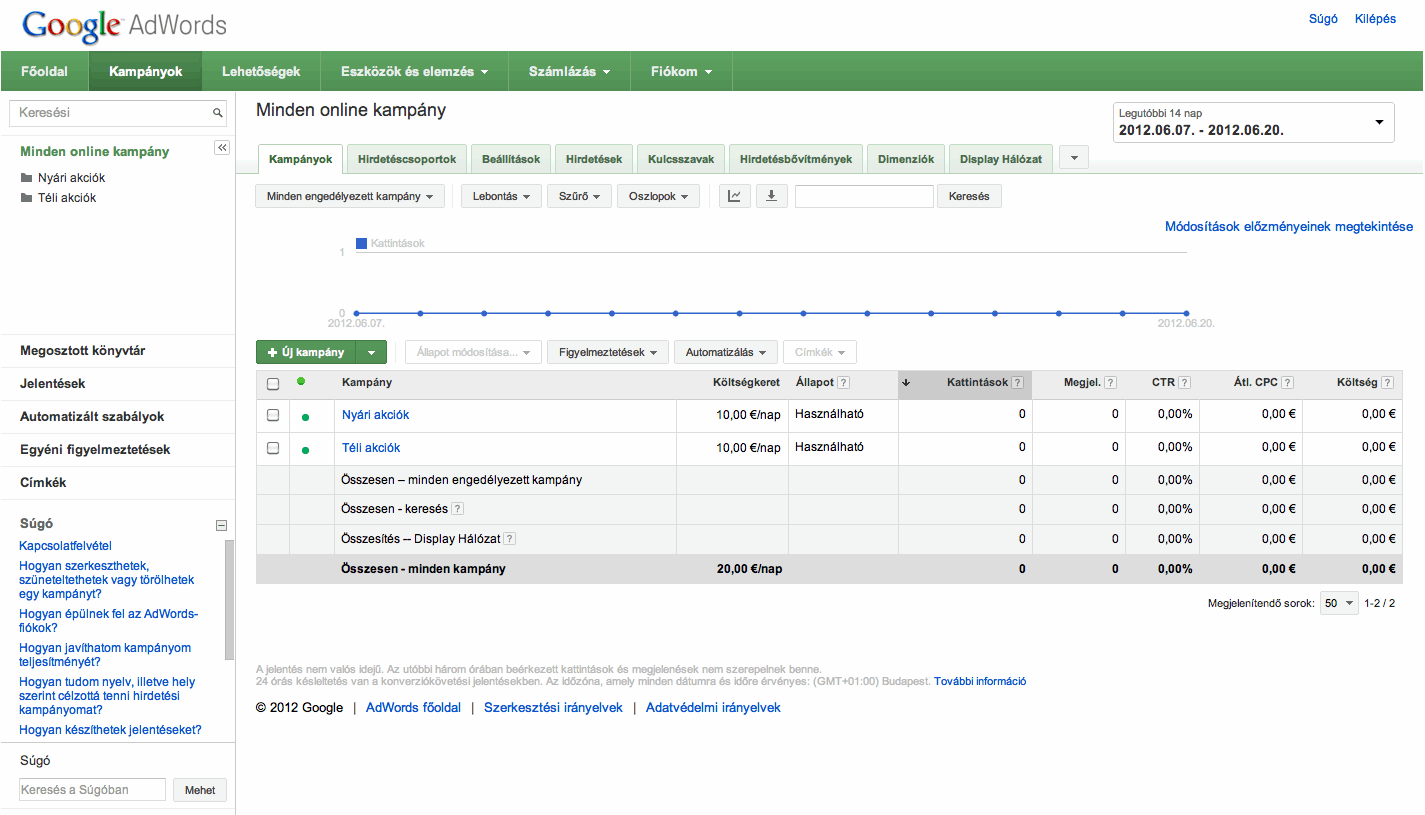Click help icon beside Összesen - keresés

(x=457, y=509)
